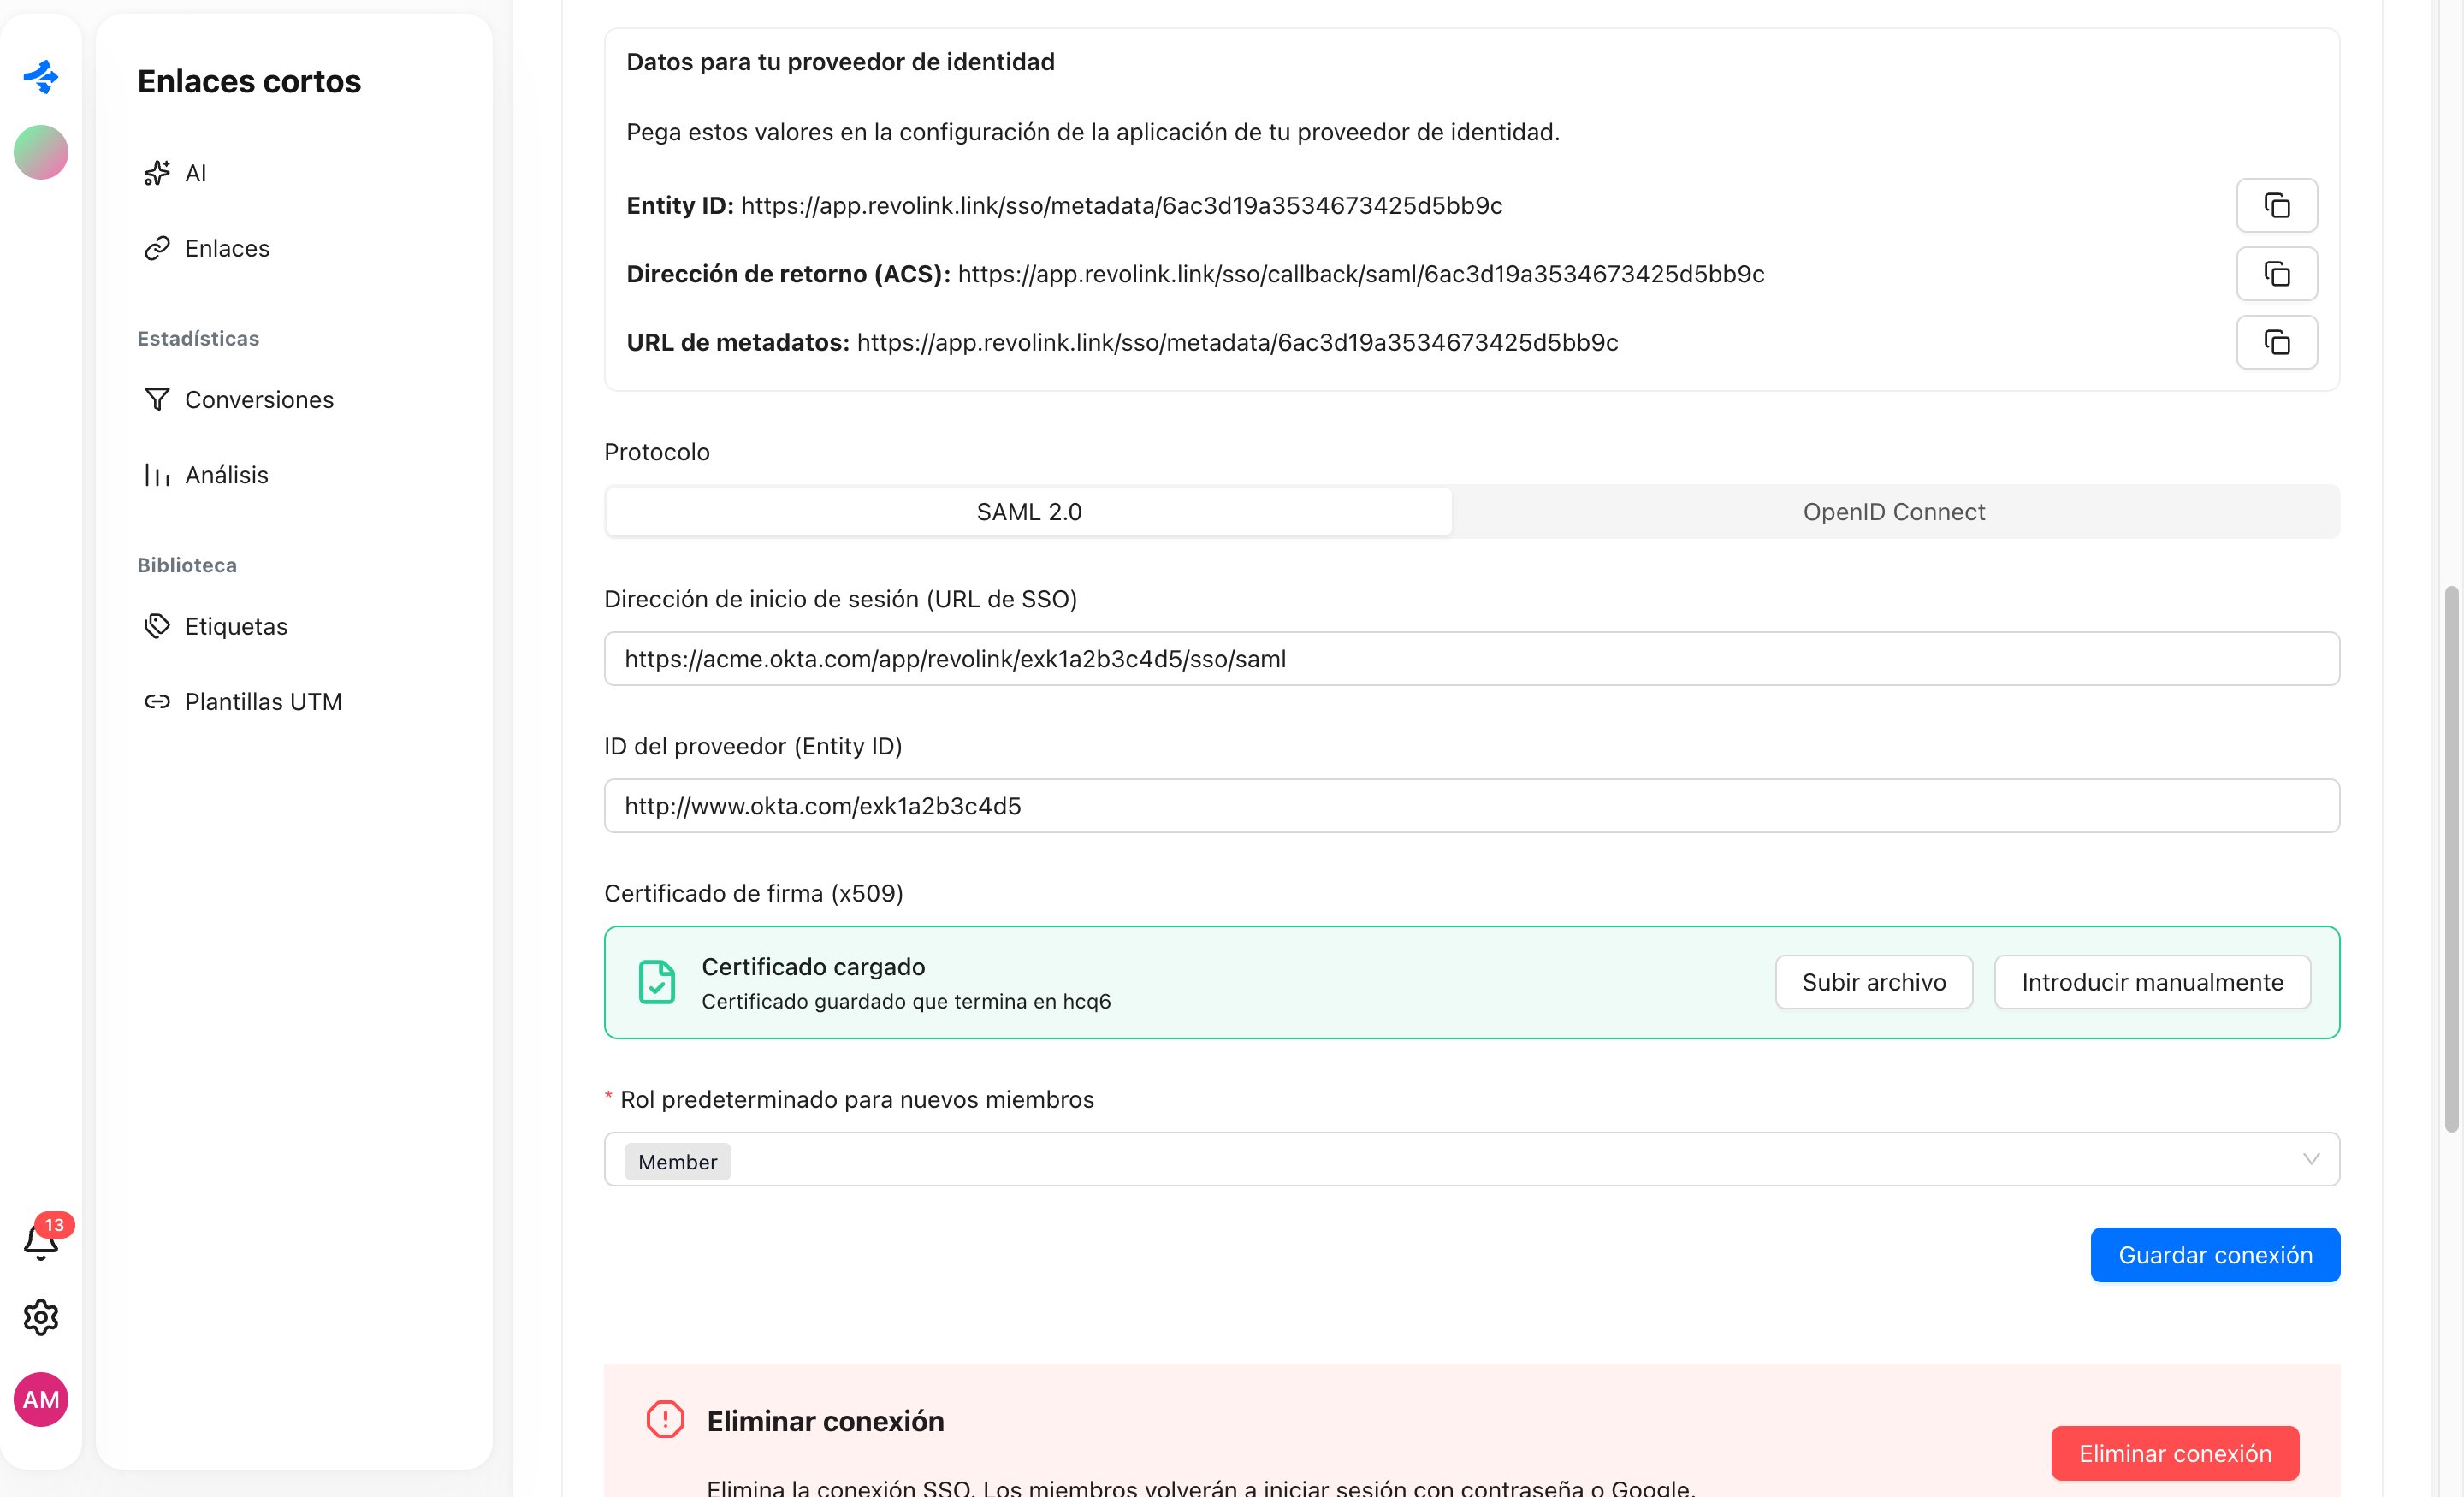
Task: Click the Revolink logo icon
Action: pos(41,76)
